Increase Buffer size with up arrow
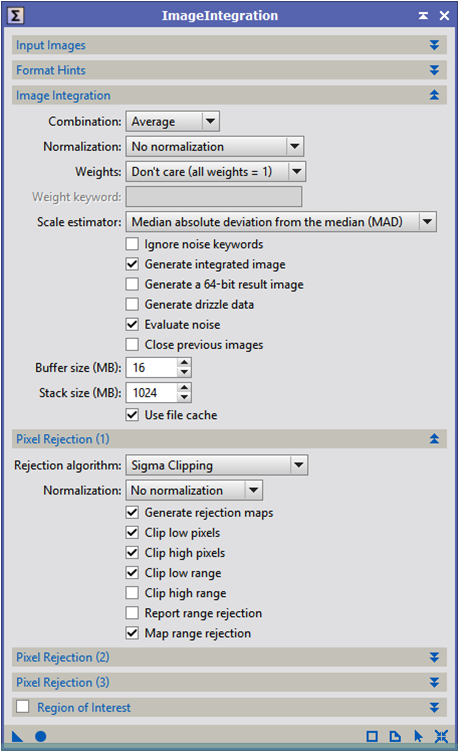Viewport: 459px width, 752px height. coord(184,363)
